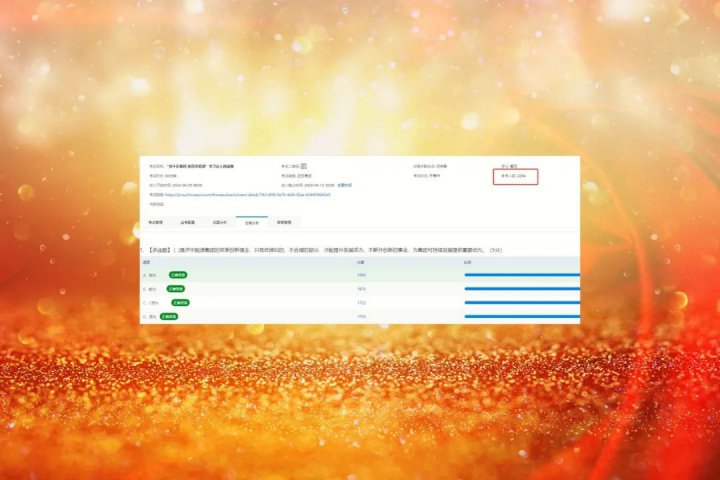This screenshot has height=480, width=720.
Task: Click the green correct-answer badge for option D
Action: point(166,316)
